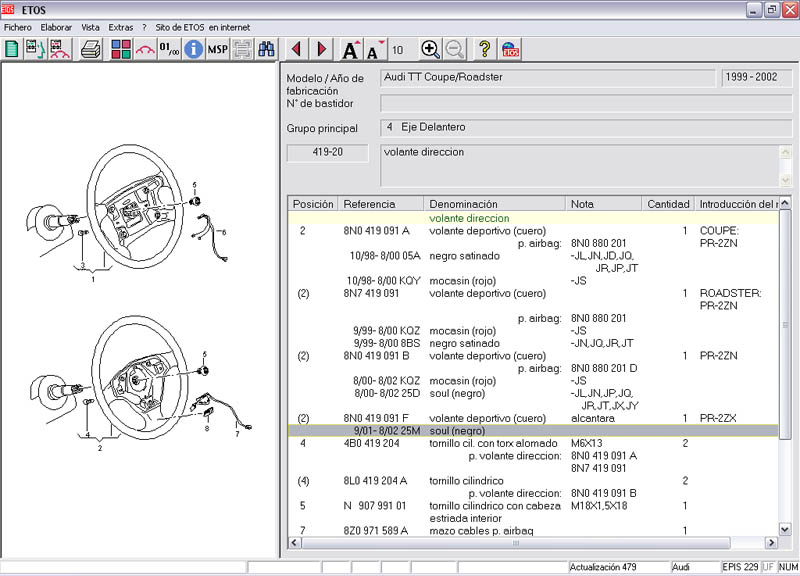The height and width of the screenshot is (576, 800).
Task: Click the ETOS logo in title bar
Action: (8, 9)
